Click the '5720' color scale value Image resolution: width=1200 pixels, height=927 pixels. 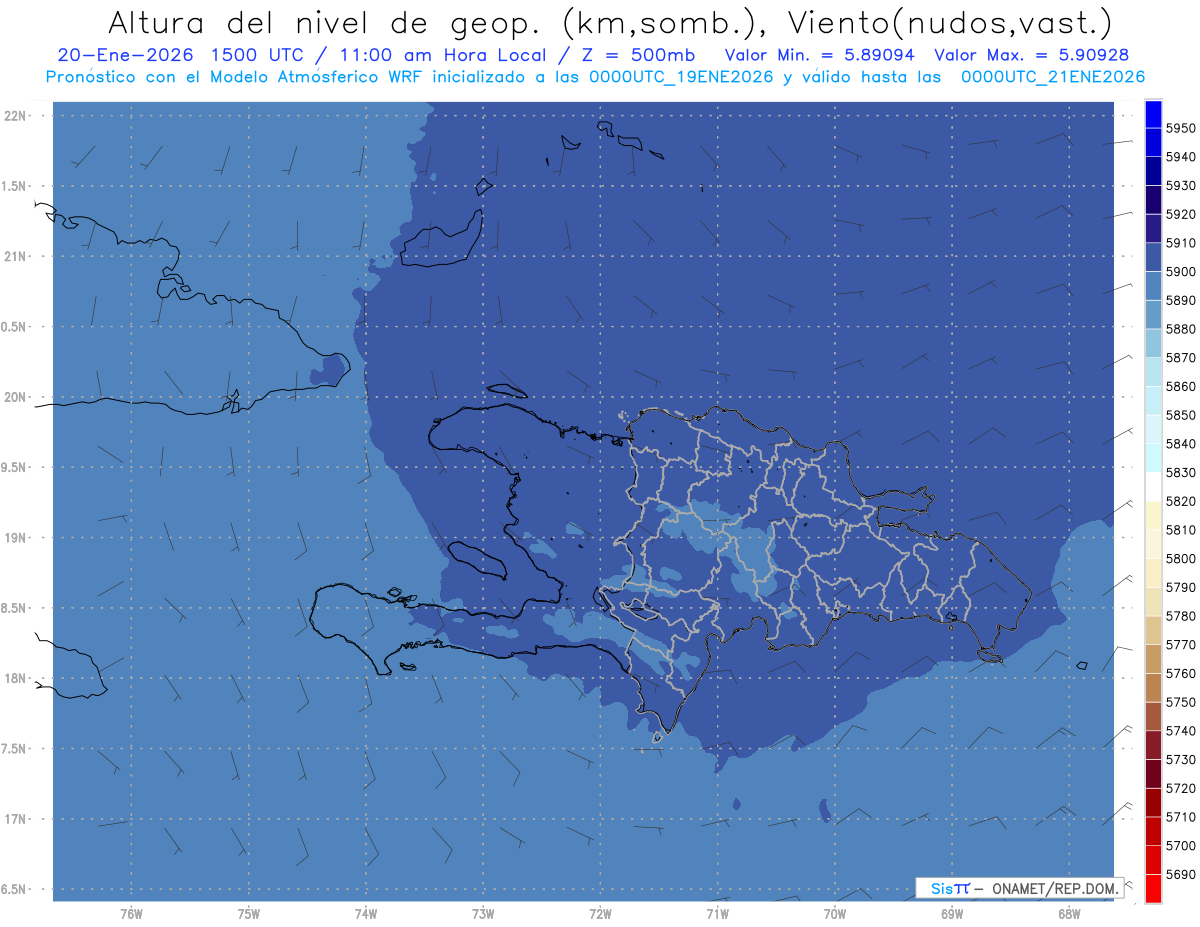1181,788
